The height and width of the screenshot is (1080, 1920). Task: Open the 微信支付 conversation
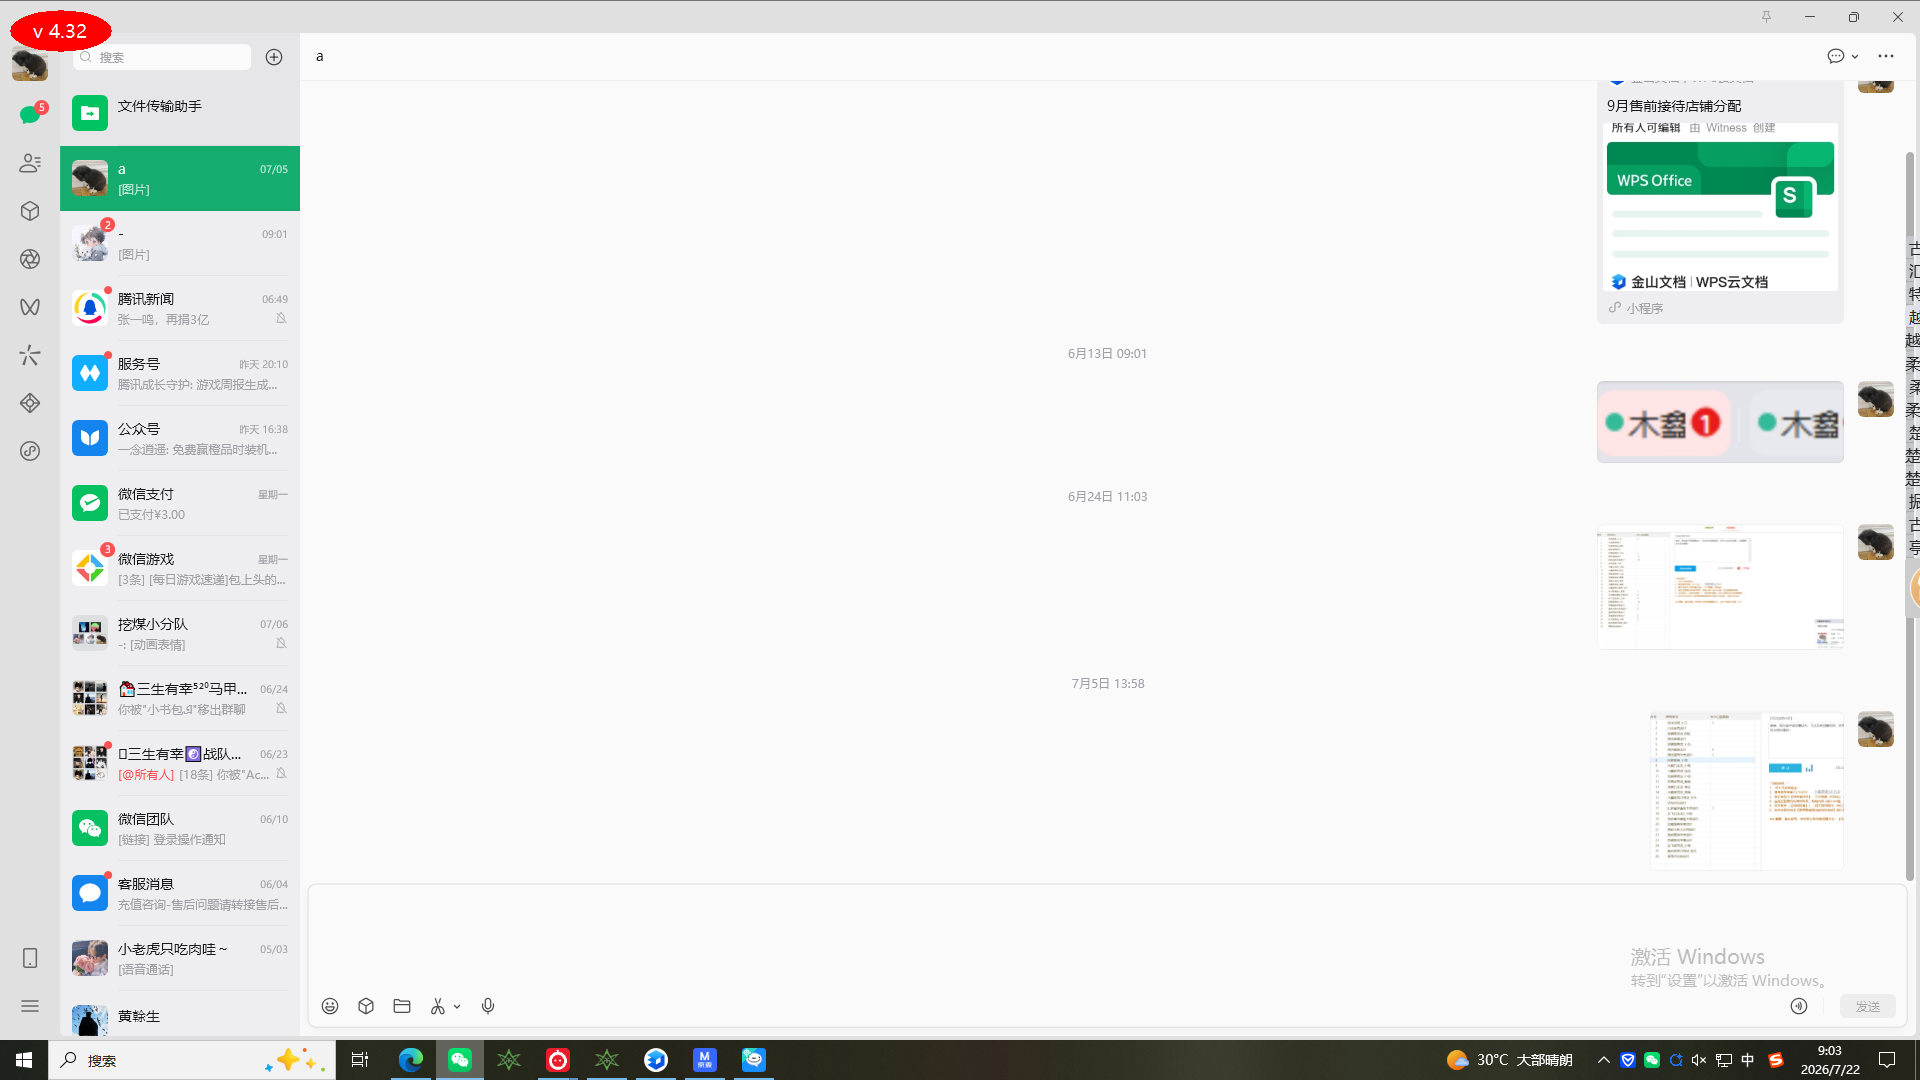coord(180,503)
